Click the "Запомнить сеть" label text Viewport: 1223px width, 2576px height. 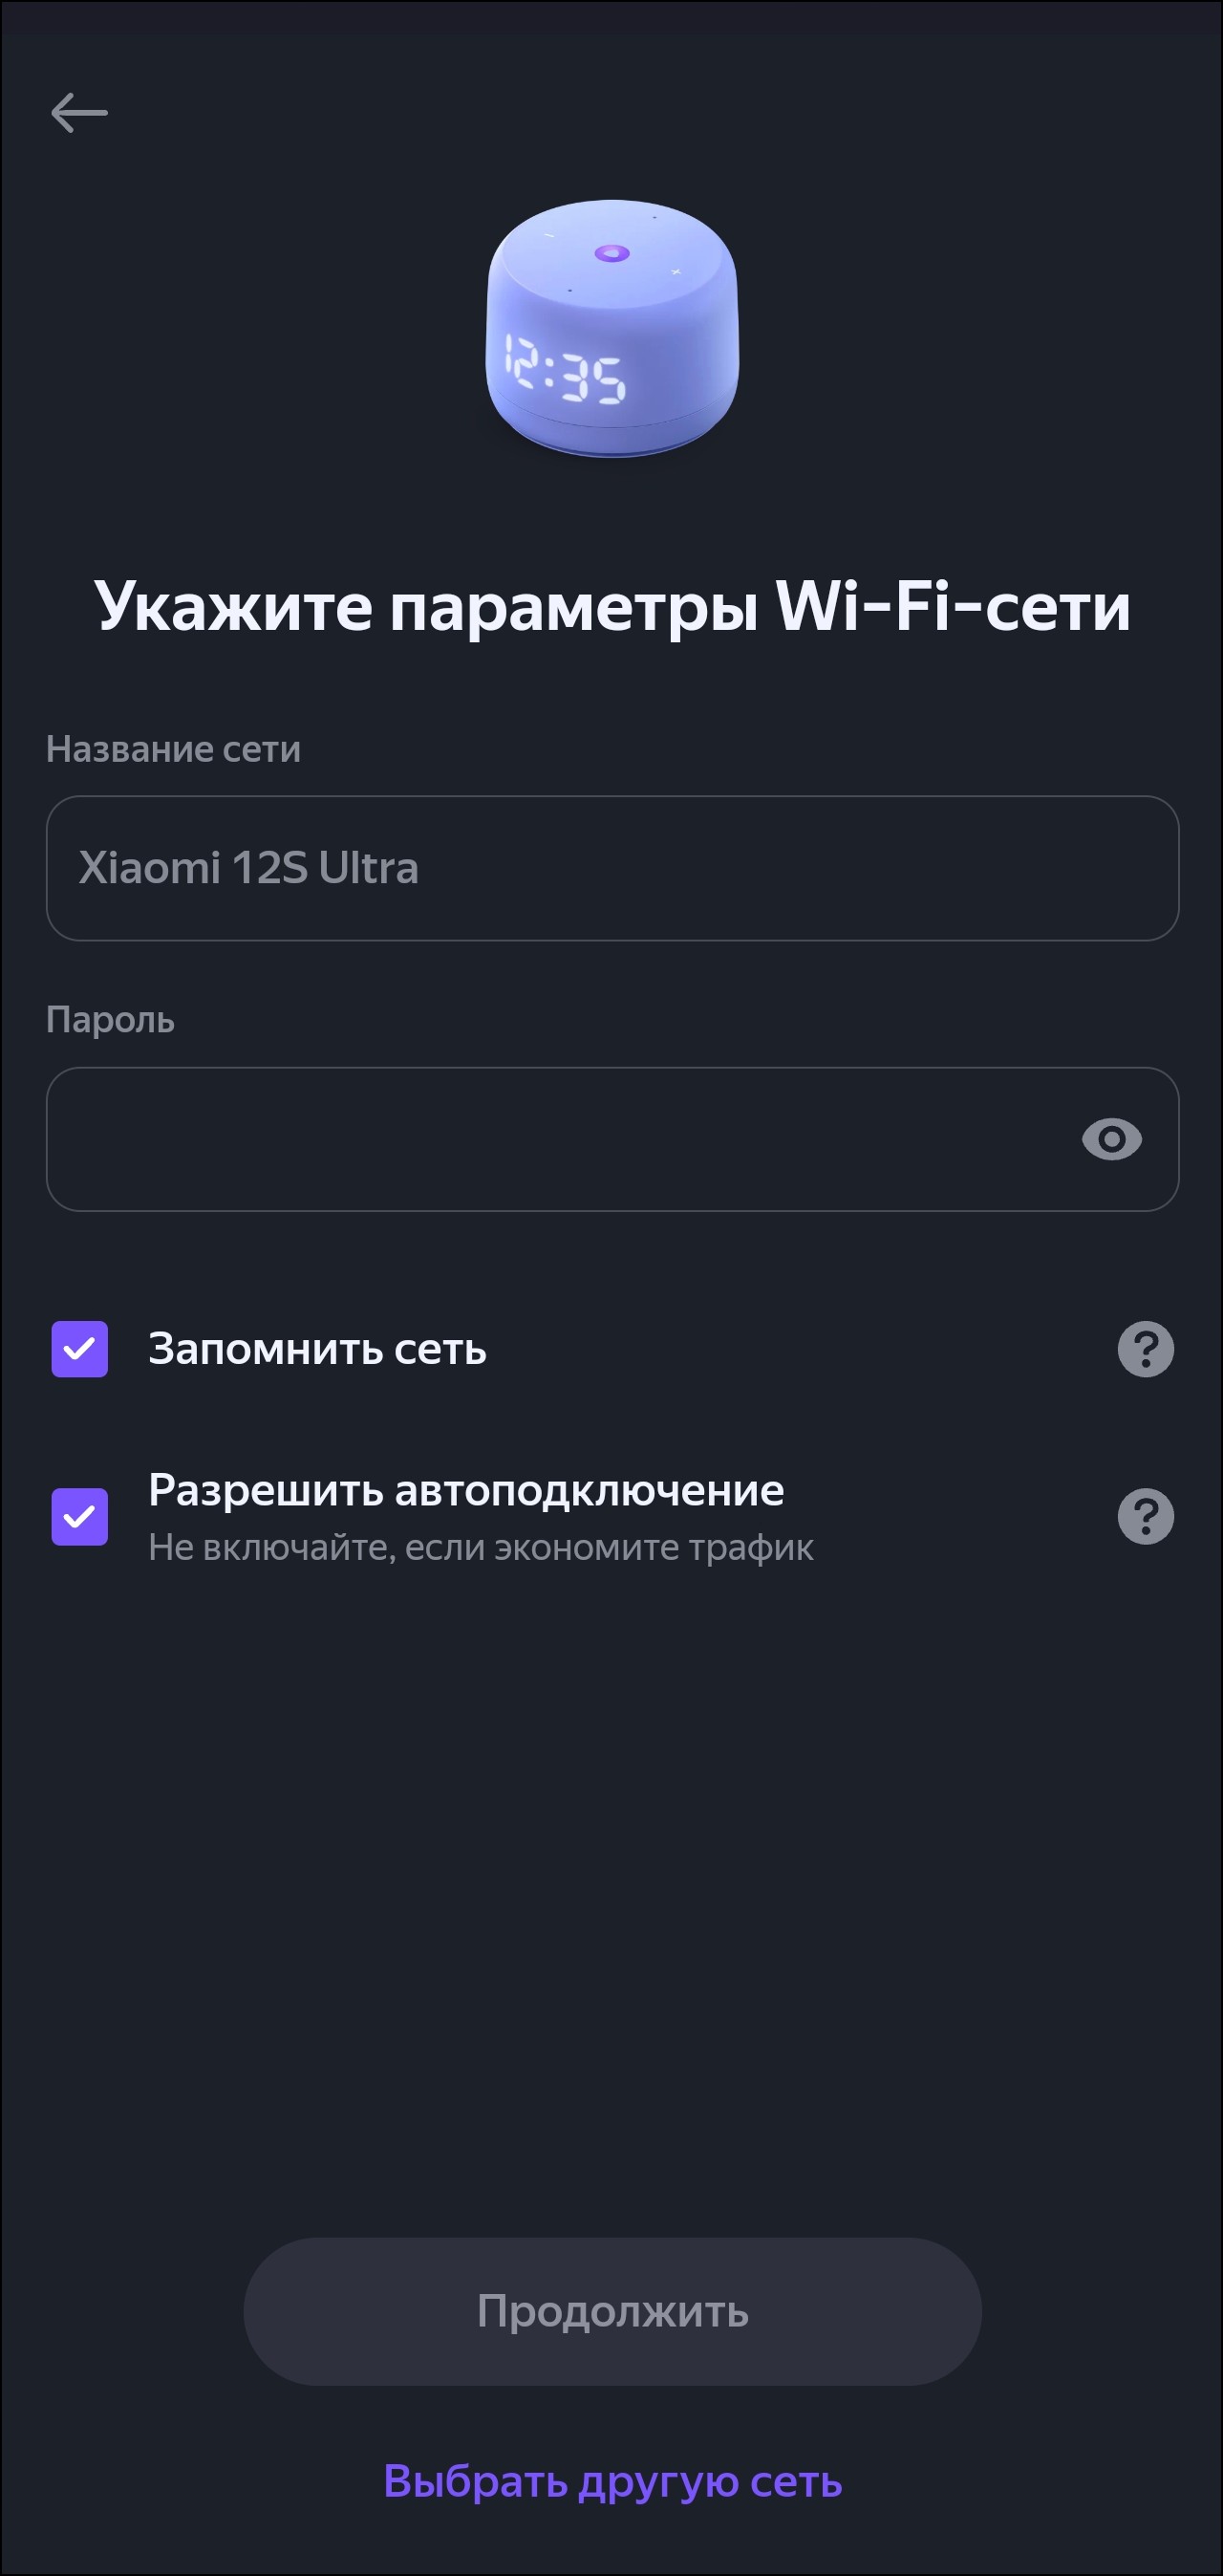click(x=317, y=1349)
